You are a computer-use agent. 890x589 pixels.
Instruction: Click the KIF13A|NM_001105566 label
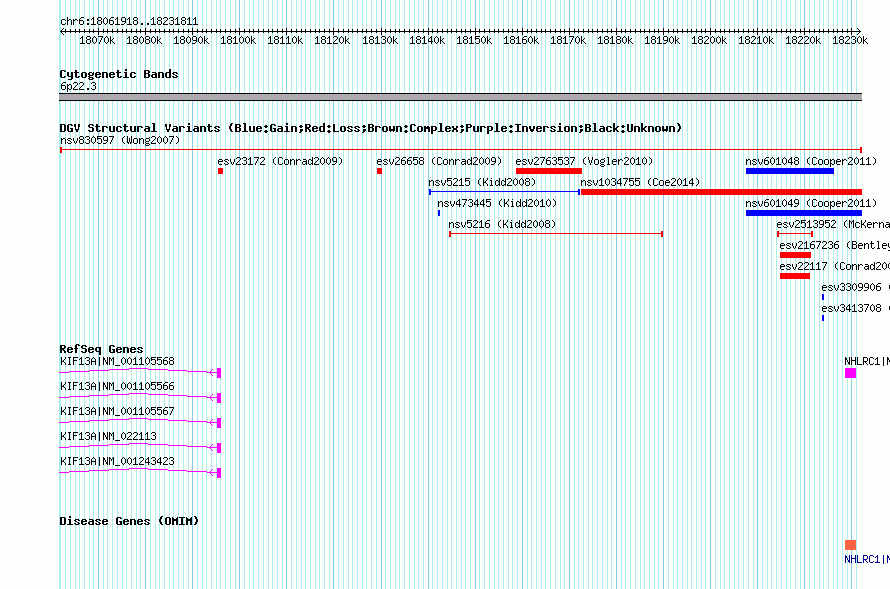[x=117, y=386]
